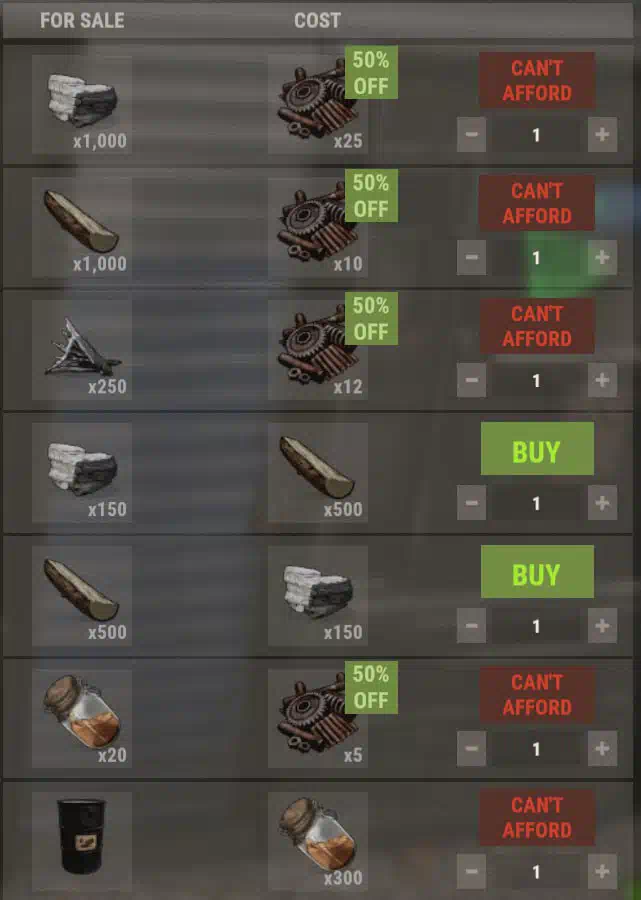Click the x300 low grade fuel cost icon

click(x=317, y=840)
